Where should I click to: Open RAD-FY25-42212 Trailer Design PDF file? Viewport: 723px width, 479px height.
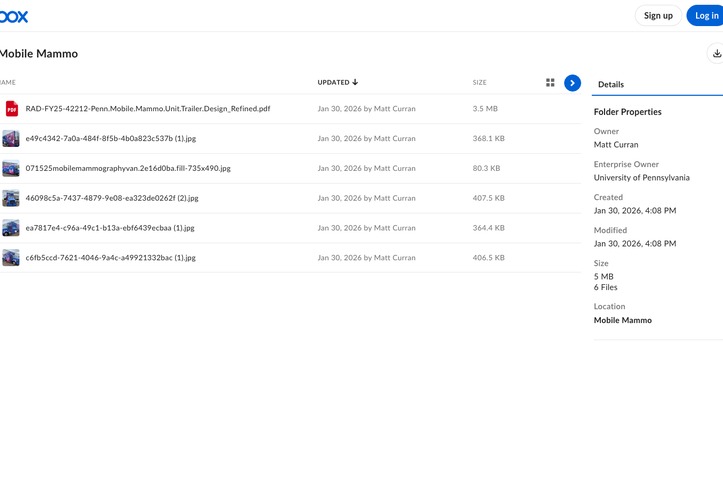[148, 109]
